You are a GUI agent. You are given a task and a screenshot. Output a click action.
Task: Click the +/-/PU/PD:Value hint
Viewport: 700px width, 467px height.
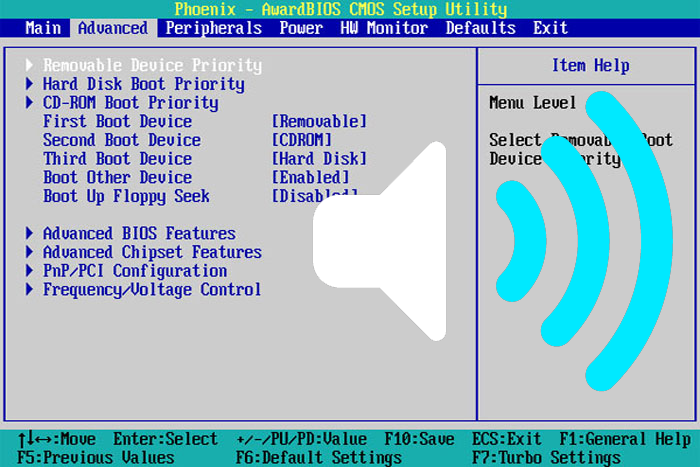(x=301, y=439)
